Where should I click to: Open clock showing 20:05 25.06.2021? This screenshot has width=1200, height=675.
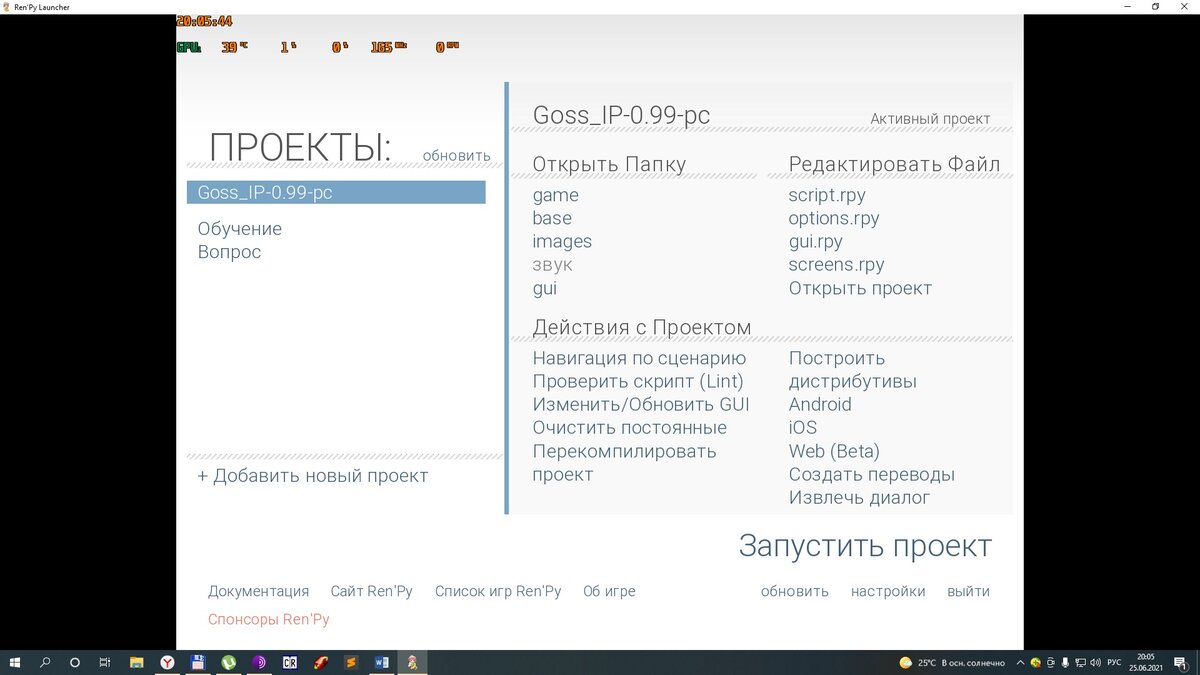coord(1146,663)
